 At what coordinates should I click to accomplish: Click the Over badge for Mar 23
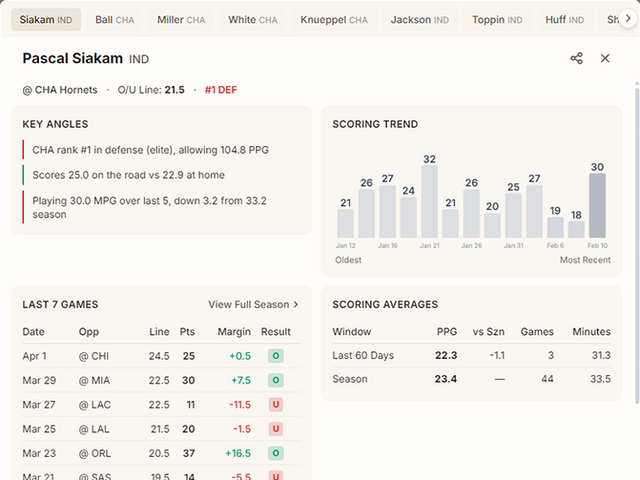[x=276, y=453]
